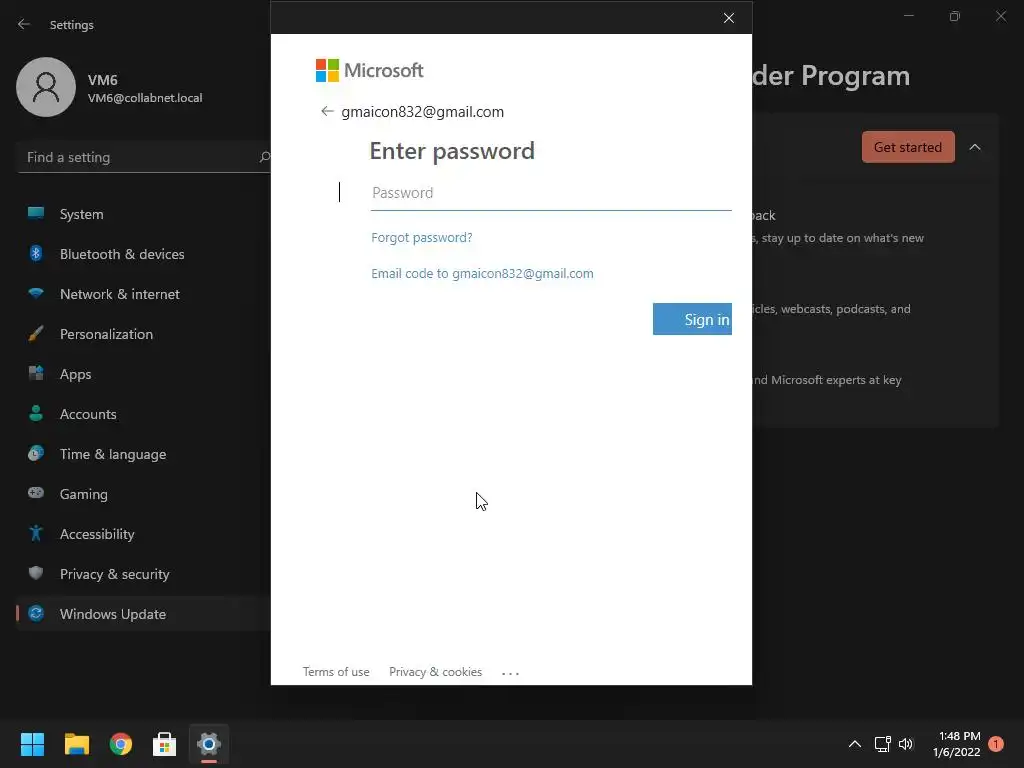The width and height of the screenshot is (1024, 768).
Task: Open the Terms of use link
Action: 336,671
